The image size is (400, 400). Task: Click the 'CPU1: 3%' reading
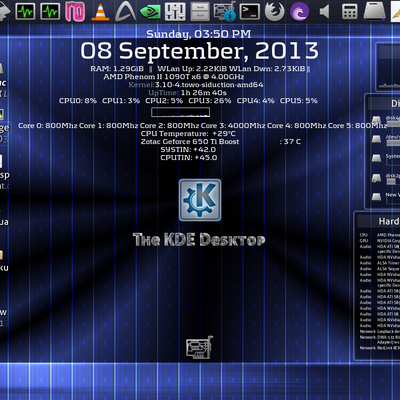[121, 101]
